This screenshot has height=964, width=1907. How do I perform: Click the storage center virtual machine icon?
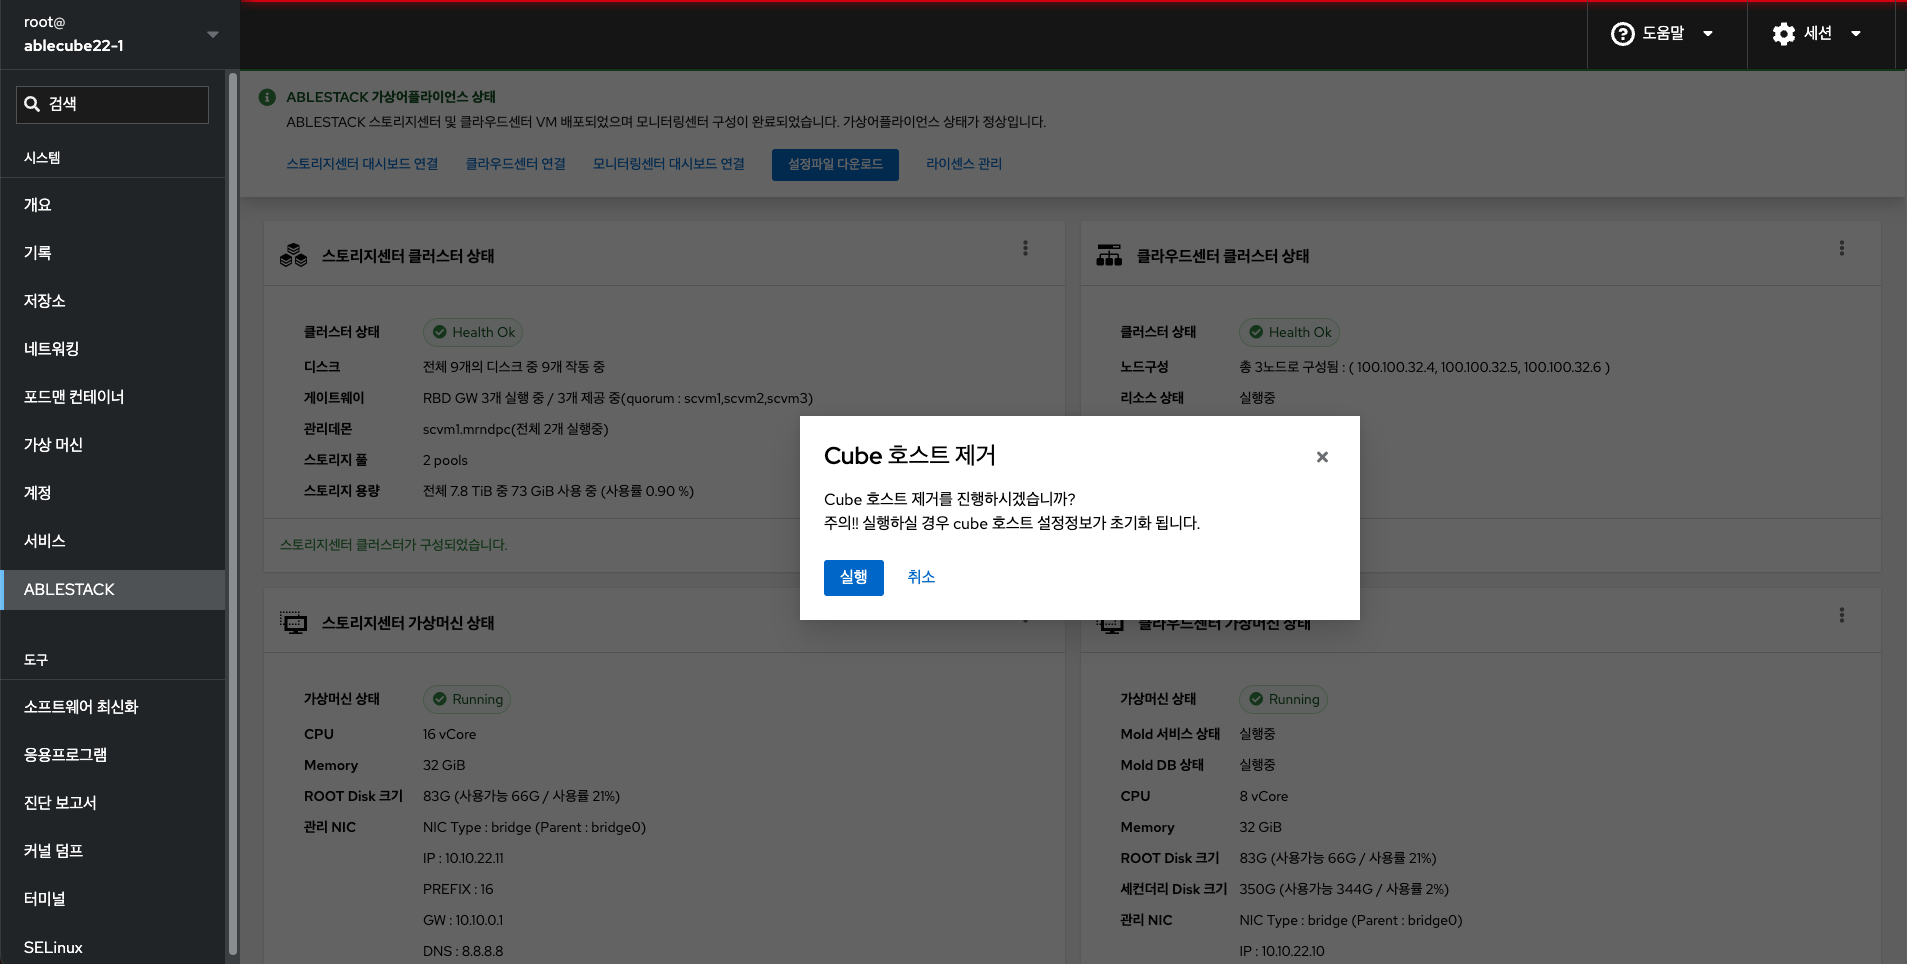pos(293,623)
